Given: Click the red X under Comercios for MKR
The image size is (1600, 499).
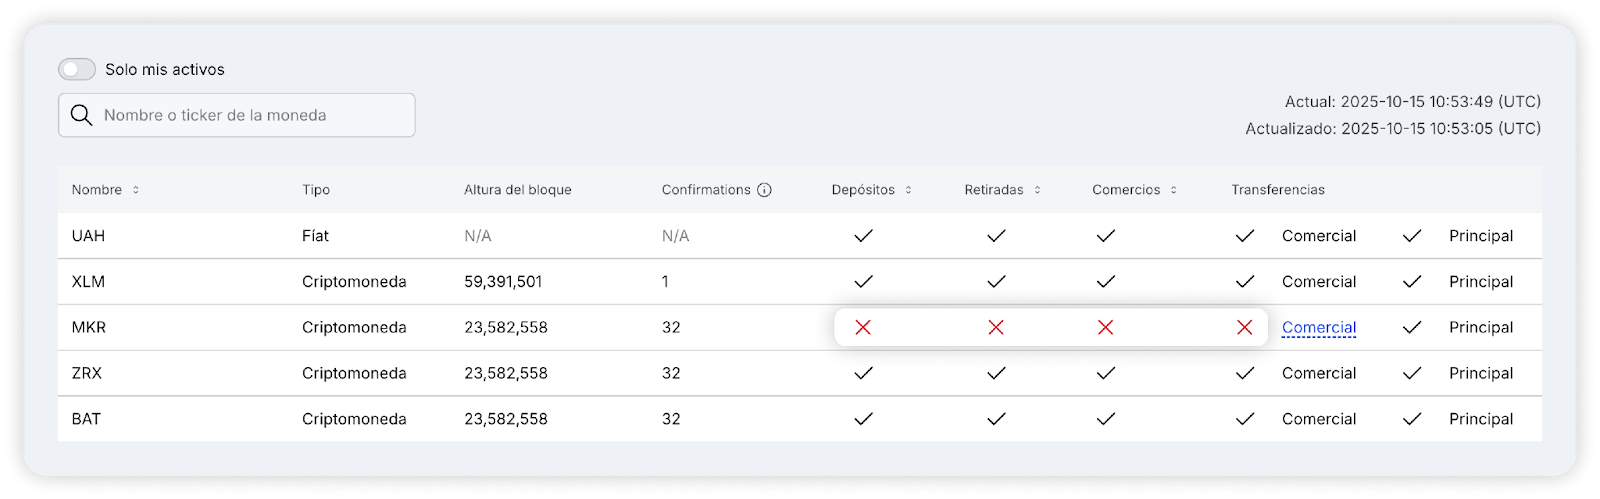Looking at the screenshot, I should 1105,327.
